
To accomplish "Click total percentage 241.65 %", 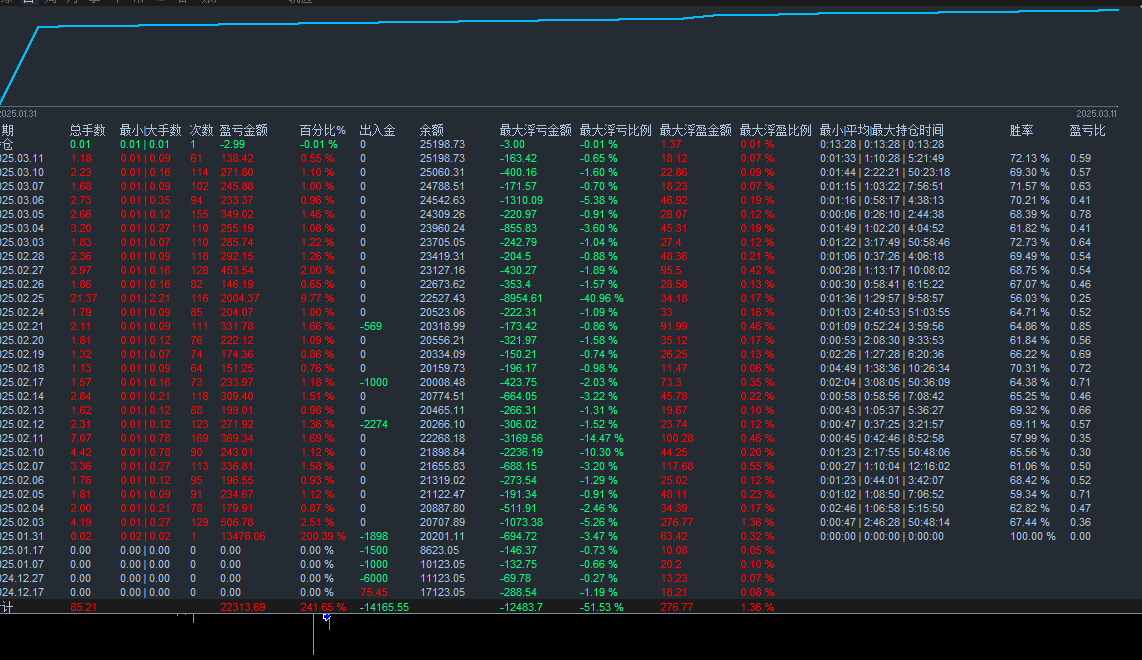I will point(323,607).
